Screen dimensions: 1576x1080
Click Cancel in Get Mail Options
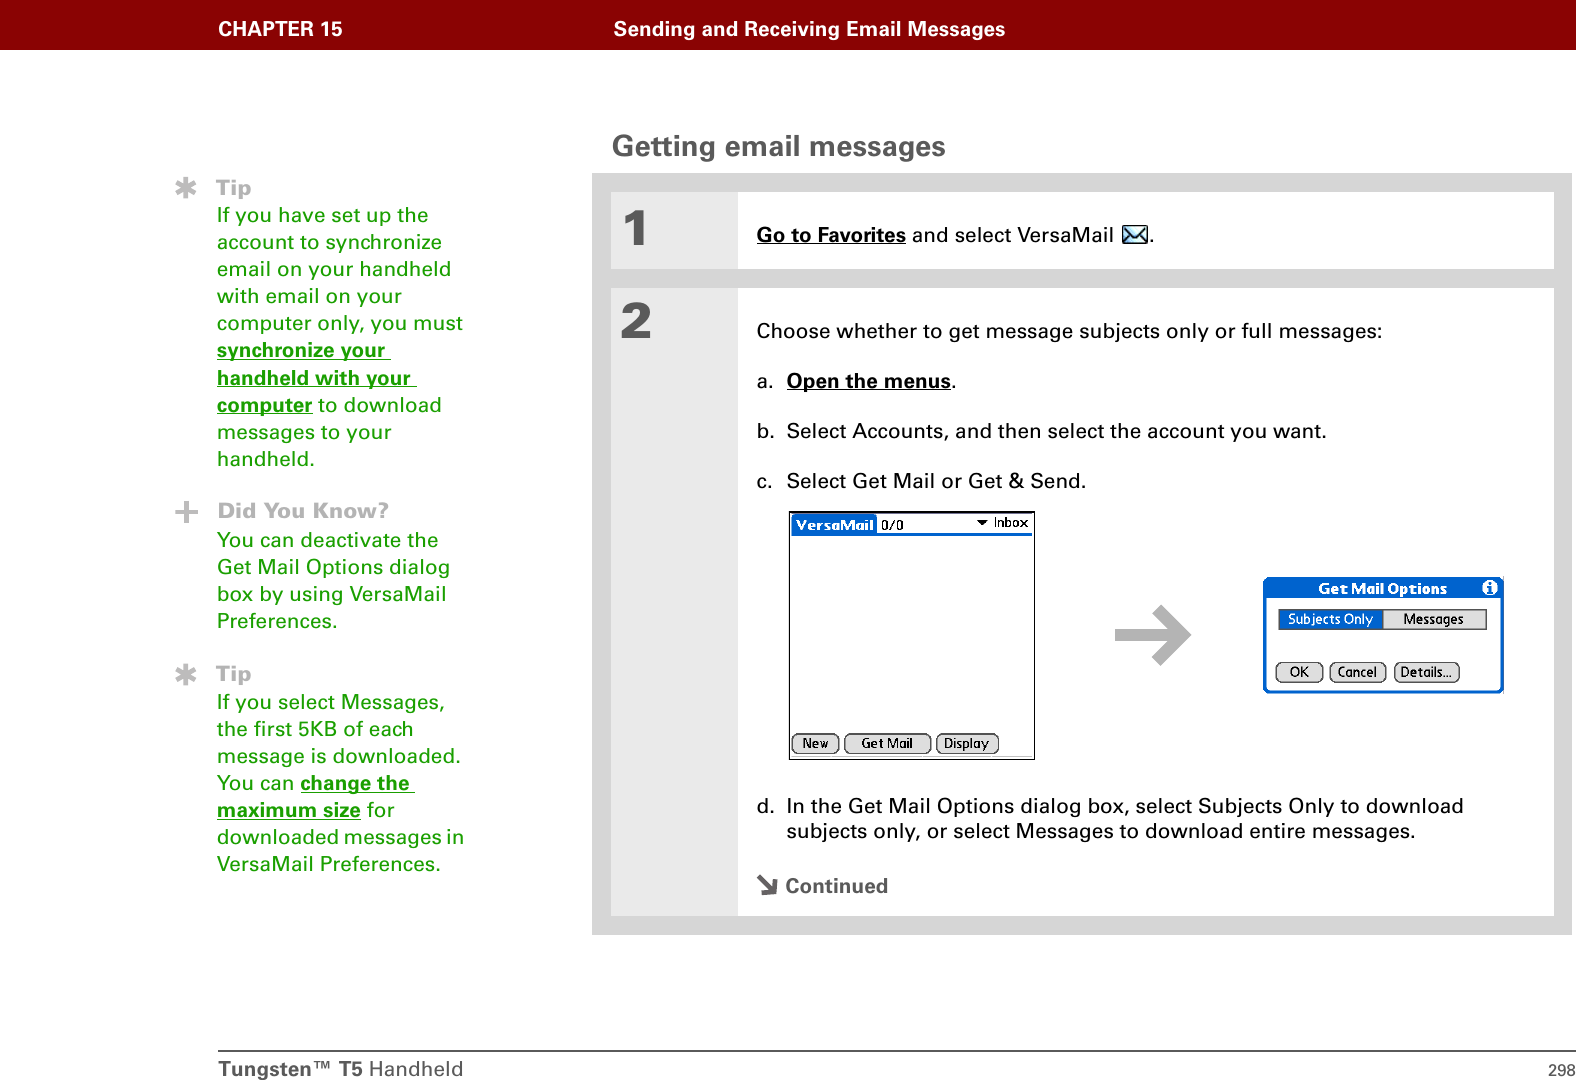click(x=1357, y=672)
